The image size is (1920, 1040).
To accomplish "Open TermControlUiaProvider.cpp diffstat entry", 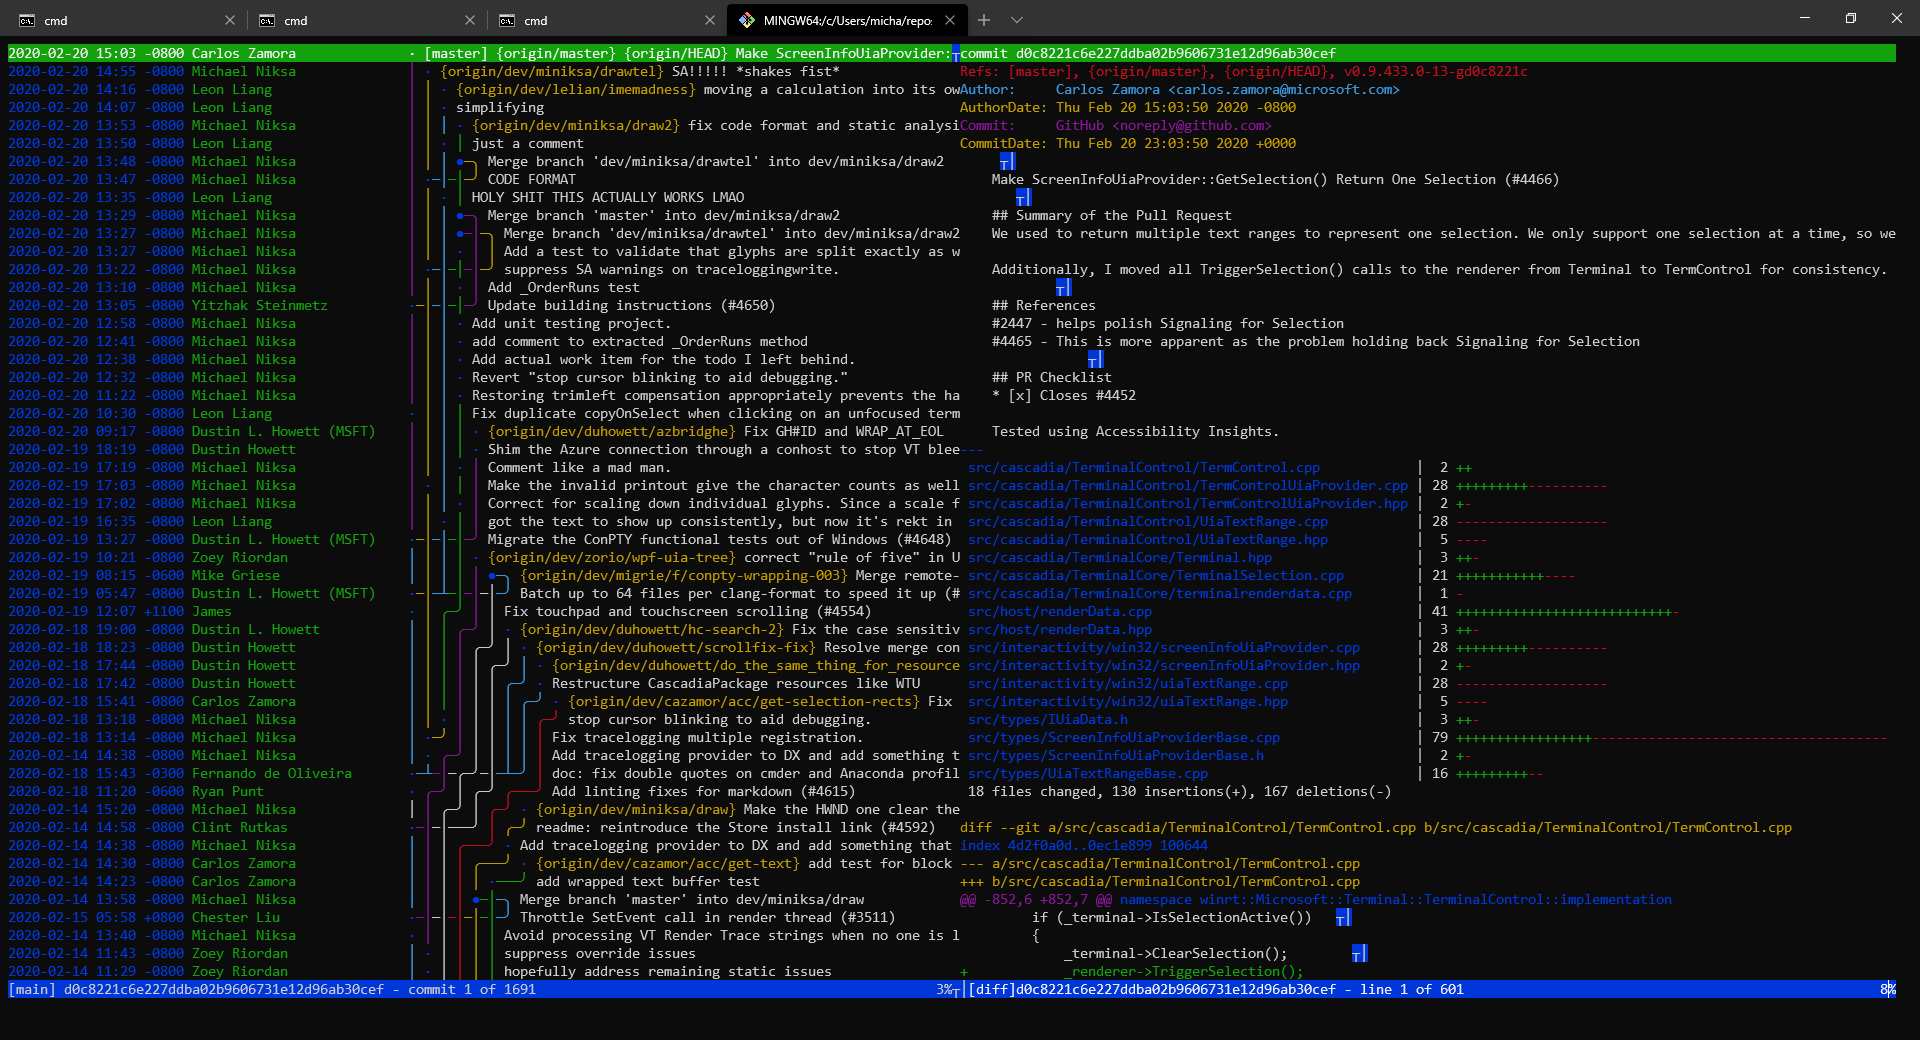I will click(1188, 485).
